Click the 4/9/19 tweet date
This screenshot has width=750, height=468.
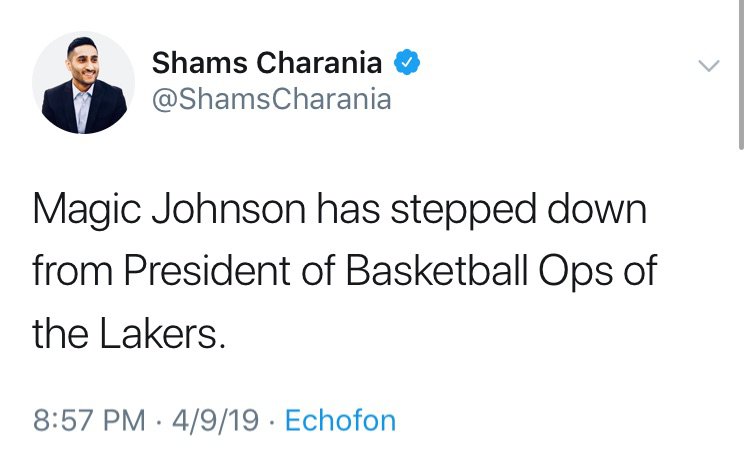click(215, 421)
